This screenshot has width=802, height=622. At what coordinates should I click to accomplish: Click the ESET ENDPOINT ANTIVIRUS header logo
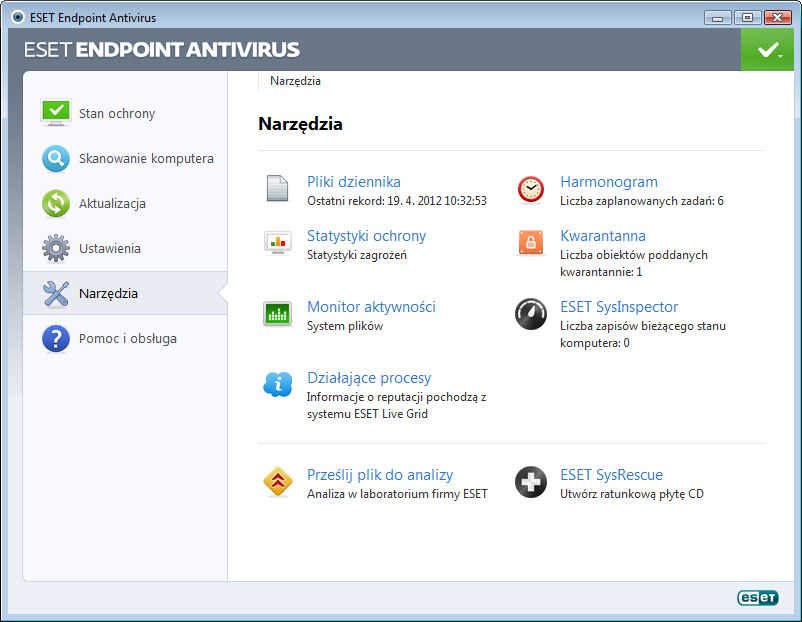tap(162, 50)
